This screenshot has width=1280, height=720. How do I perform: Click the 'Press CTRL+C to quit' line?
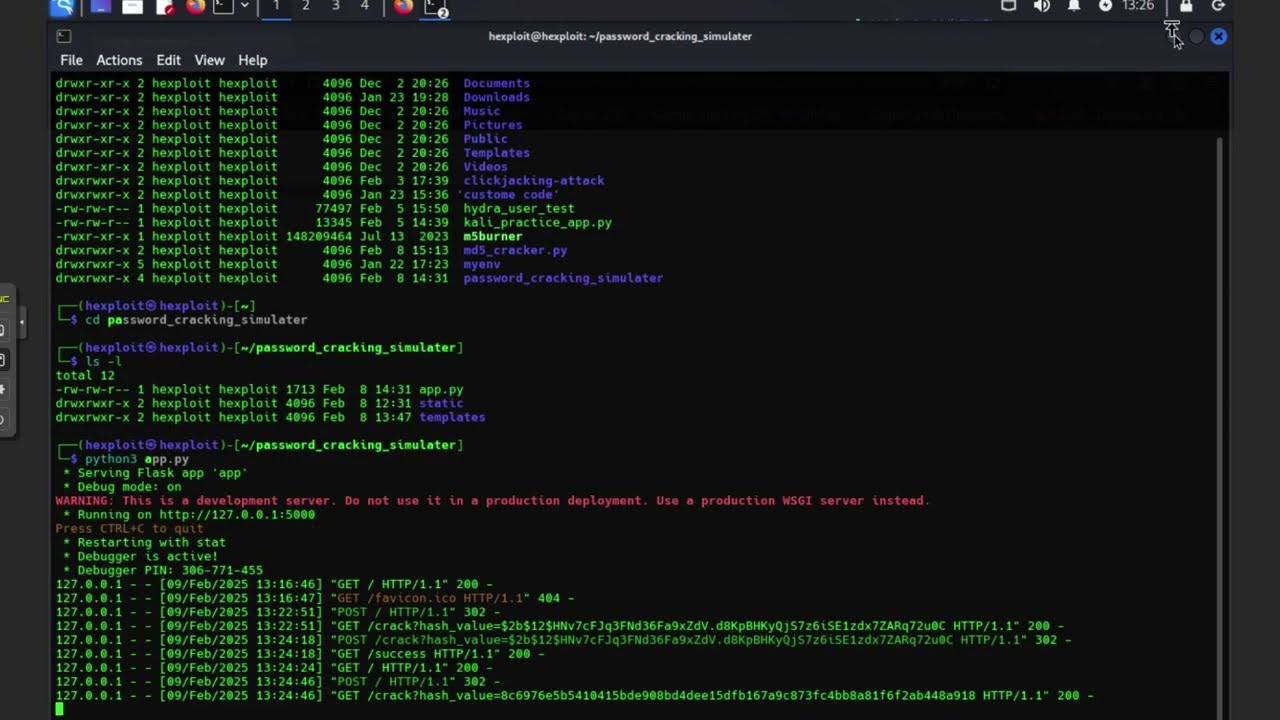click(x=129, y=529)
